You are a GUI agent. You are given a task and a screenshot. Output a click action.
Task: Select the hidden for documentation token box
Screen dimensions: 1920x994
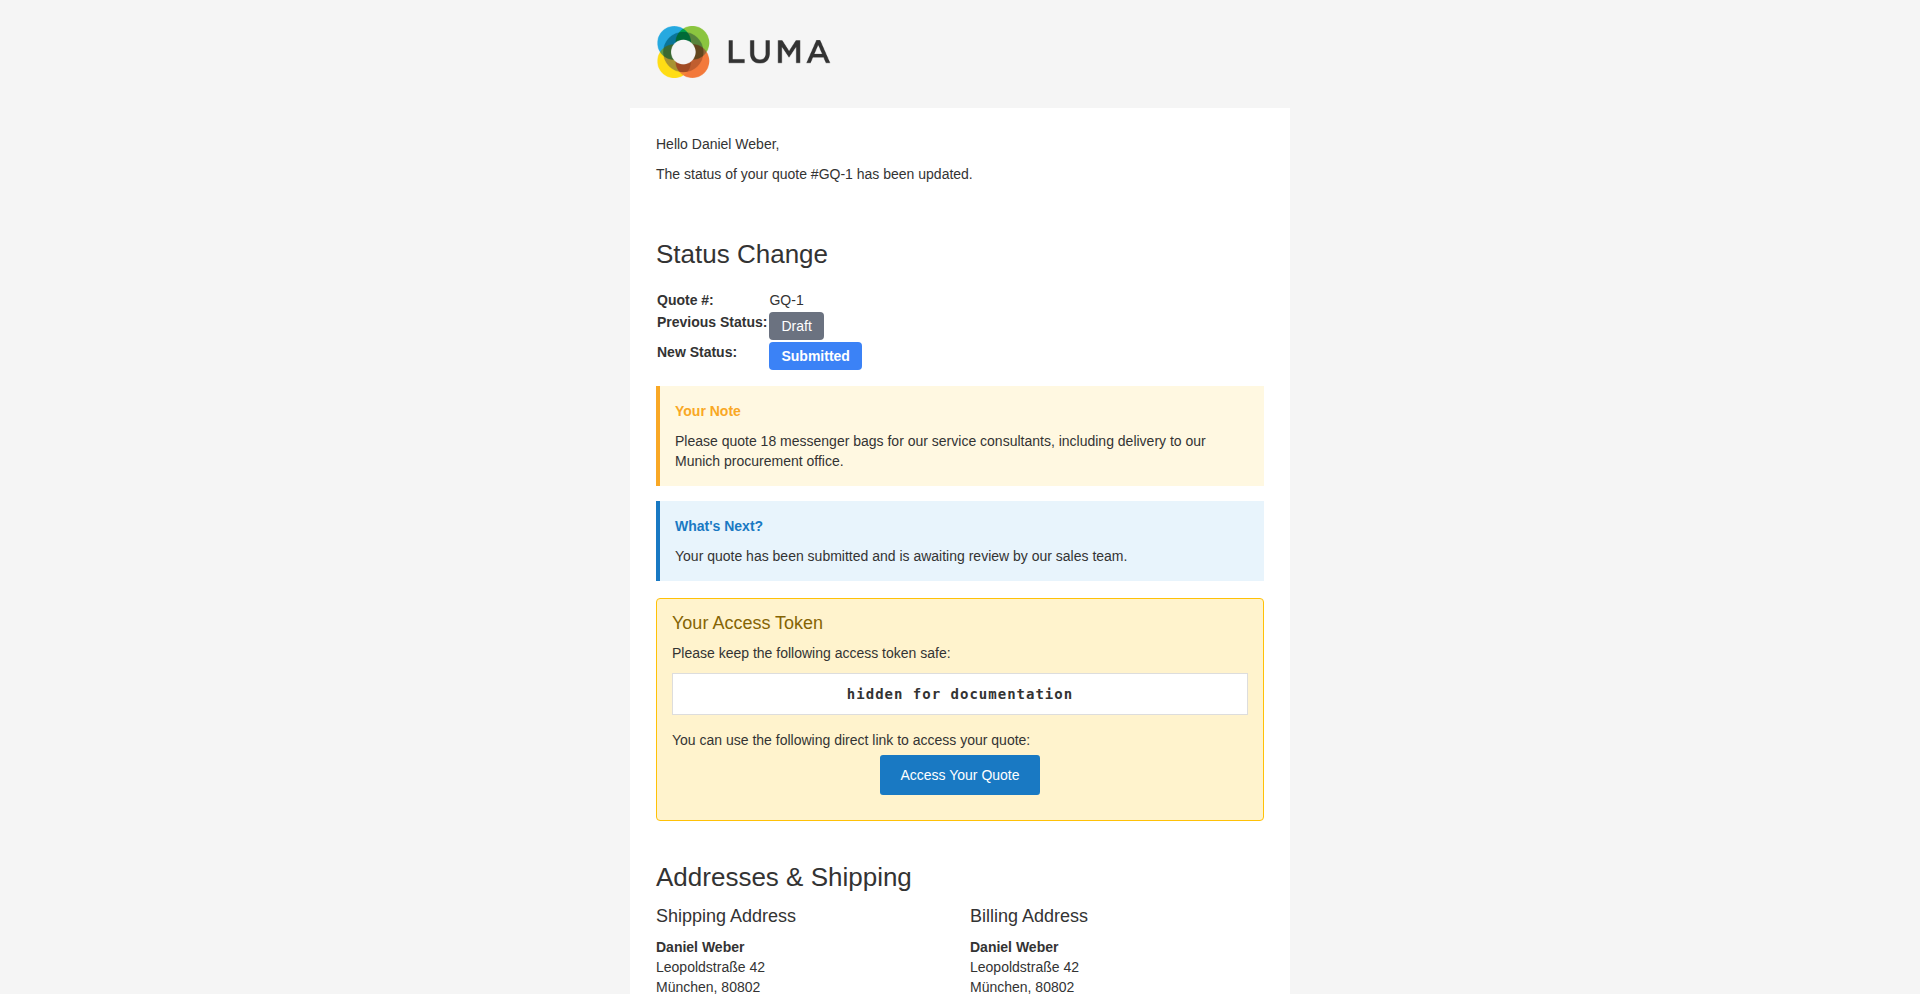pyautogui.click(x=960, y=694)
